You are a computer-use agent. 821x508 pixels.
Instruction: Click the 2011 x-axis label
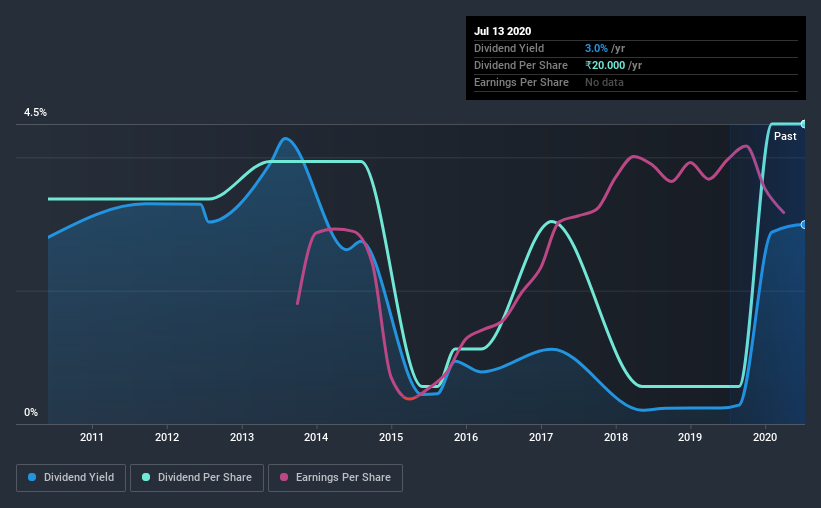[x=92, y=437]
